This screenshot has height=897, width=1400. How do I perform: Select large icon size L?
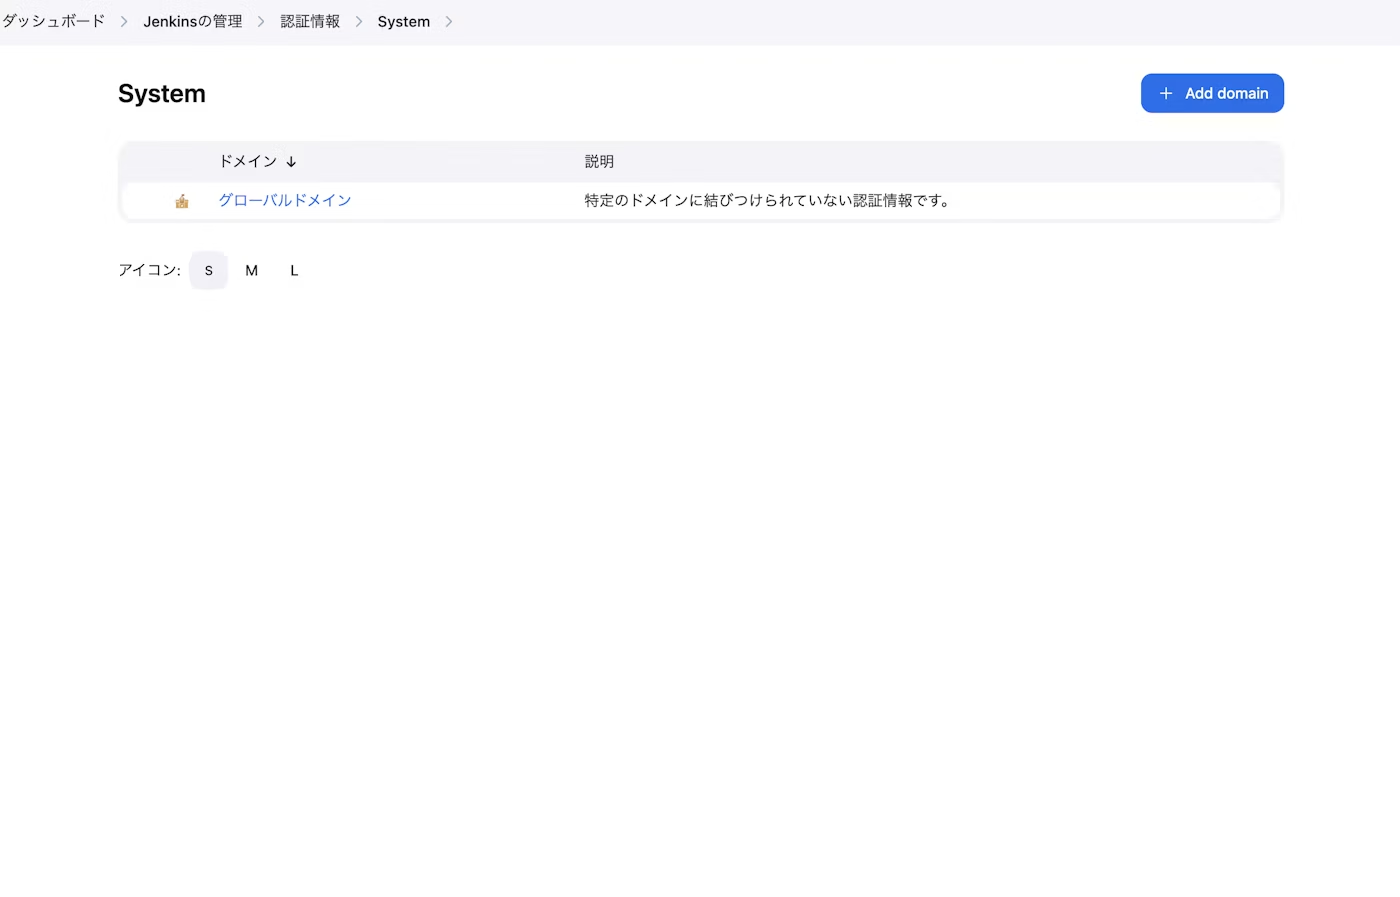(x=294, y=270)
